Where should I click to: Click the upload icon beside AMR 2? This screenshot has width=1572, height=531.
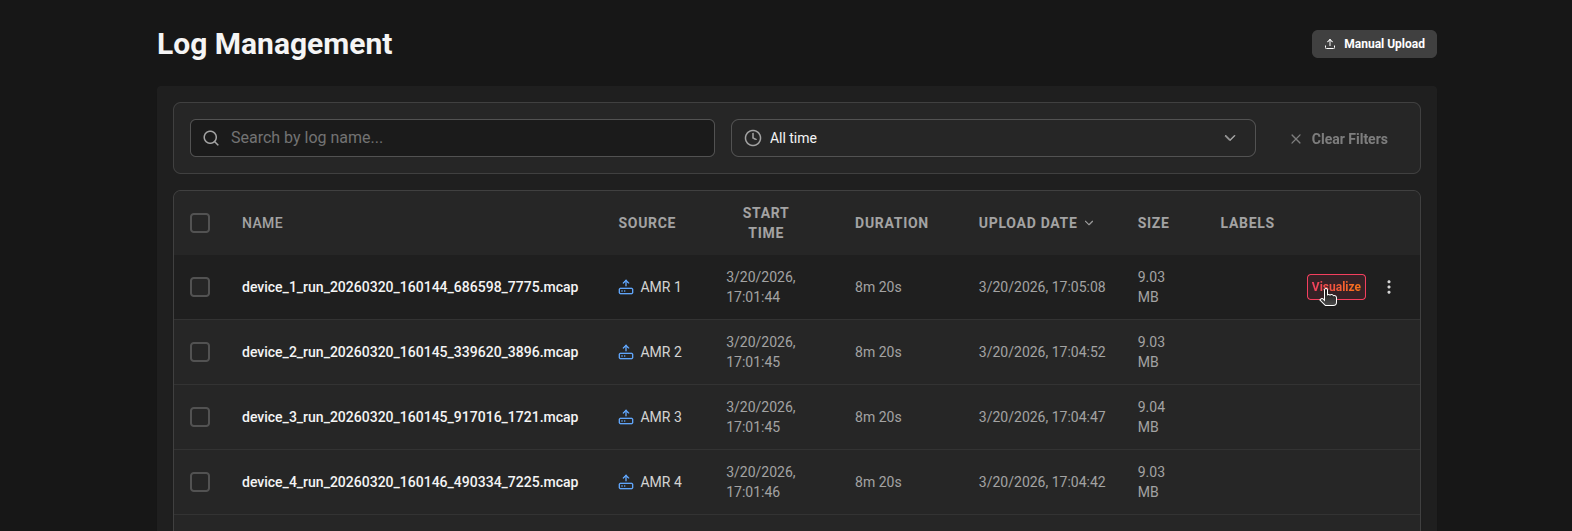[626, 352]
